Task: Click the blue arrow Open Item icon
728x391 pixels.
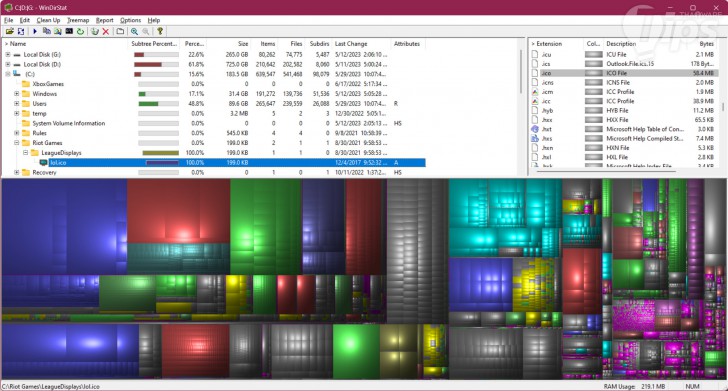Action: tap(35, 31)
